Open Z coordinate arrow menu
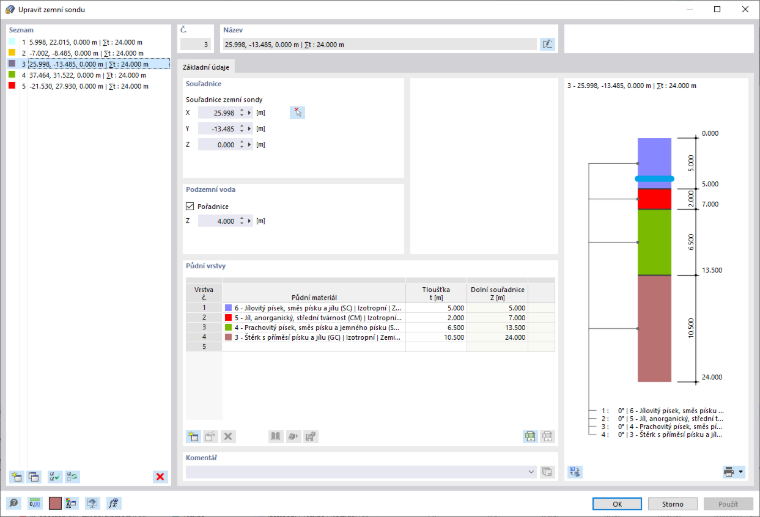The height and width of the screenshot is (517, 760). click(x=250, y=145)
